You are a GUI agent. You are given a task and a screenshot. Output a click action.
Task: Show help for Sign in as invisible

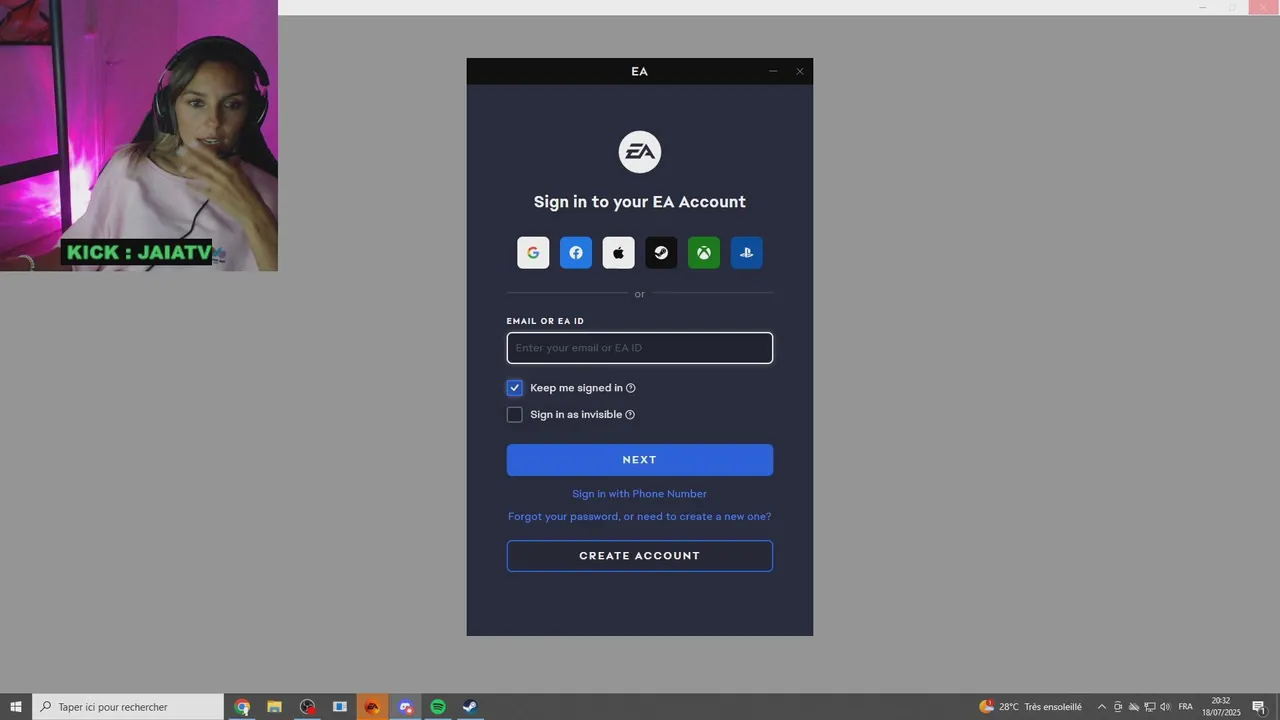(629, 415)
